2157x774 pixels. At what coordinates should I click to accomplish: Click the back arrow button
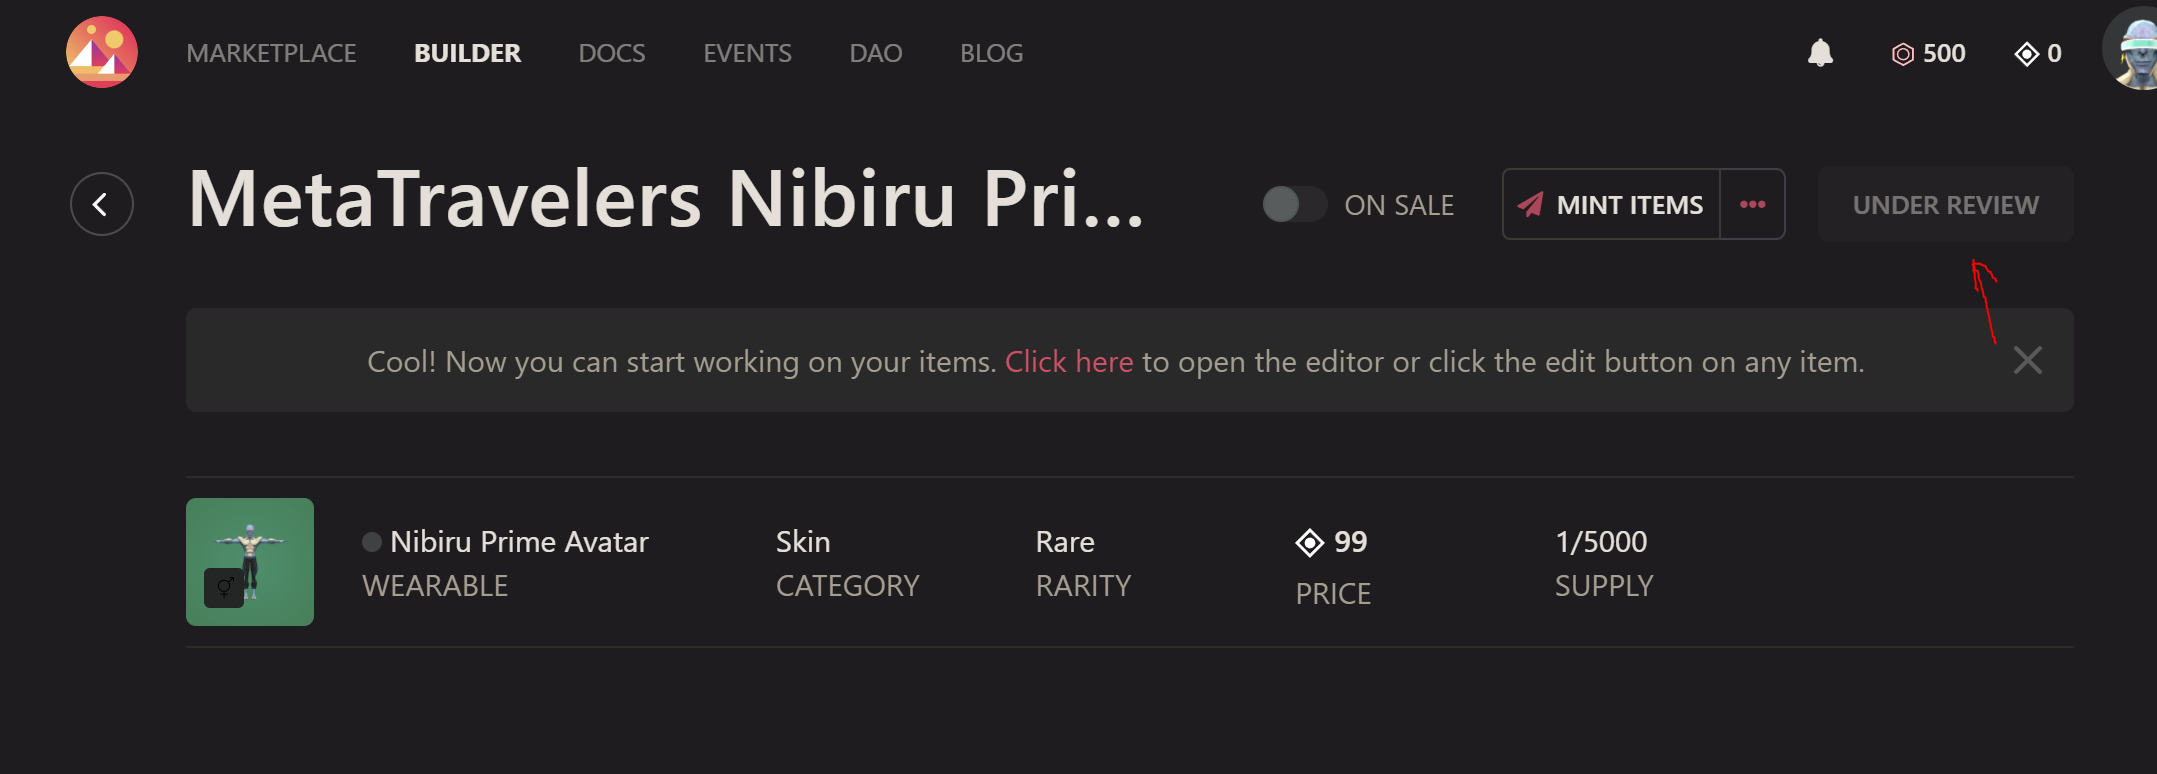pos(102,204)
